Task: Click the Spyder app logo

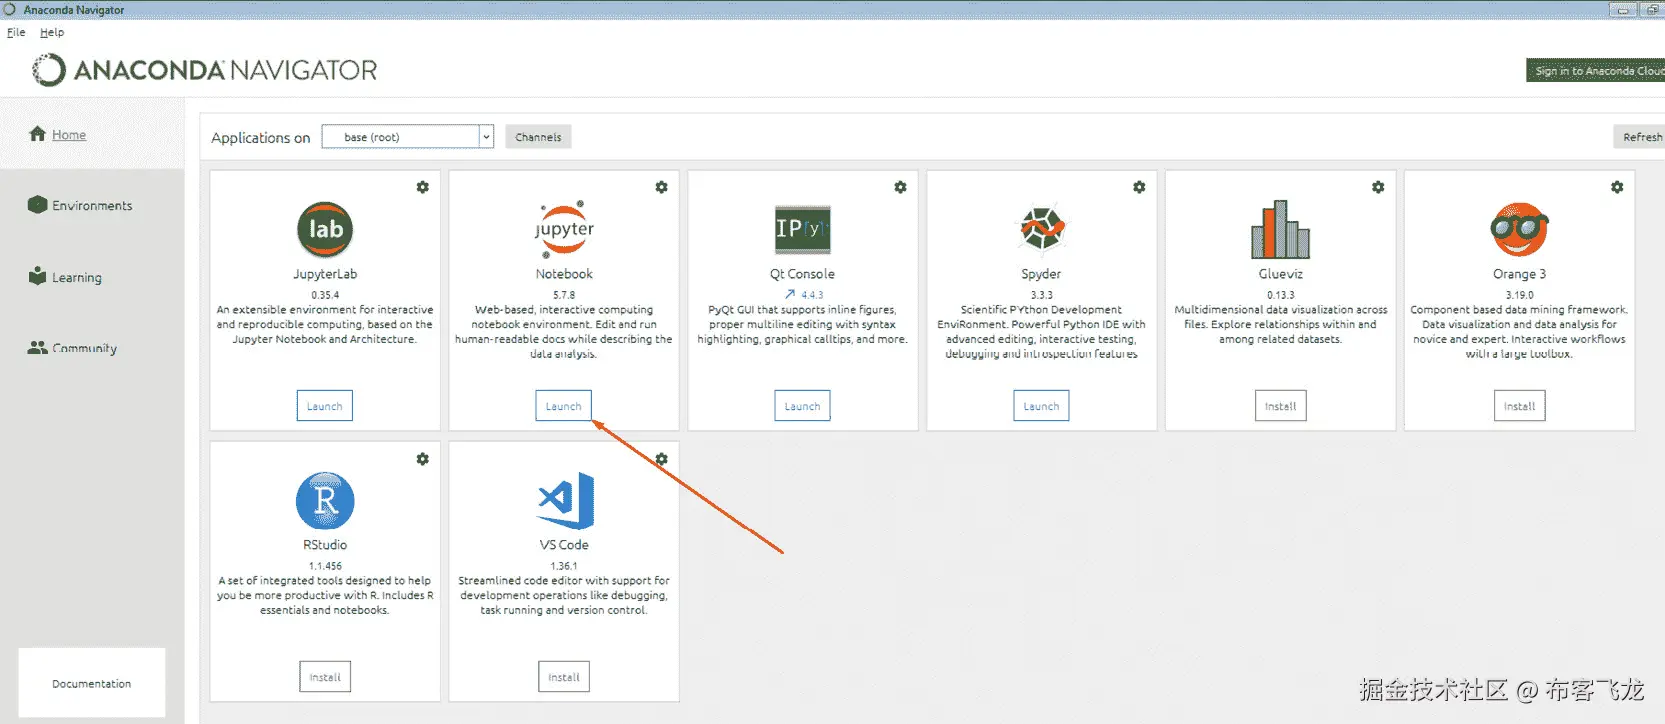Action: [x=1042, y=230]
